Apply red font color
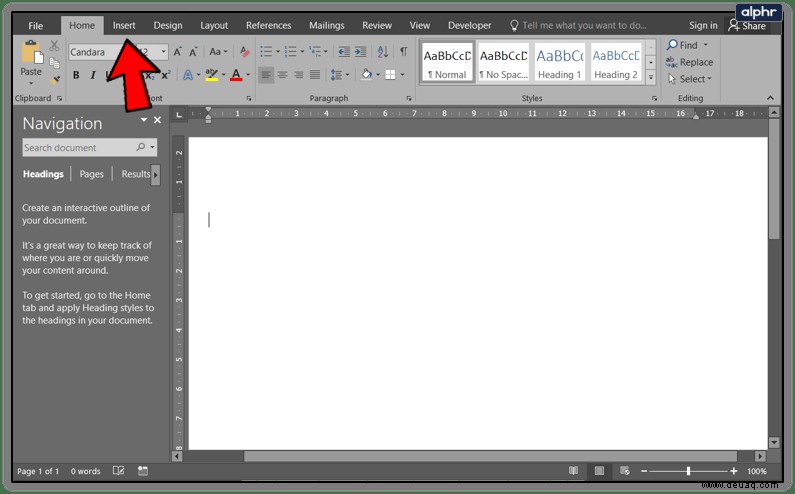 [x=236, y=75]
